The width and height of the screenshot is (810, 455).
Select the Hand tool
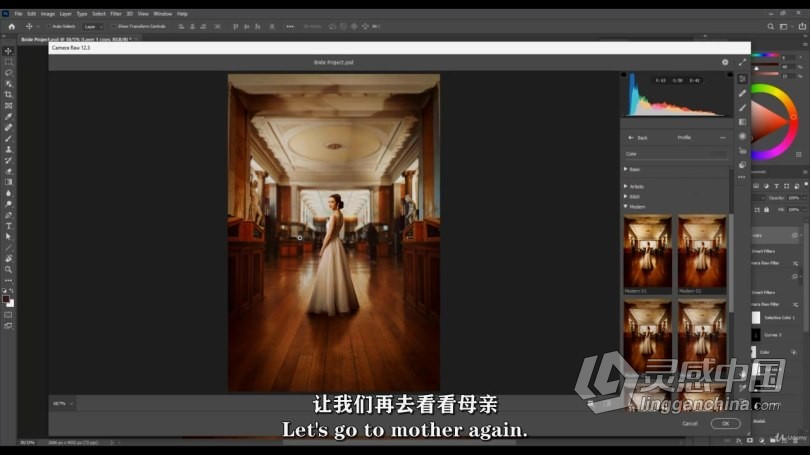[8, 258]
